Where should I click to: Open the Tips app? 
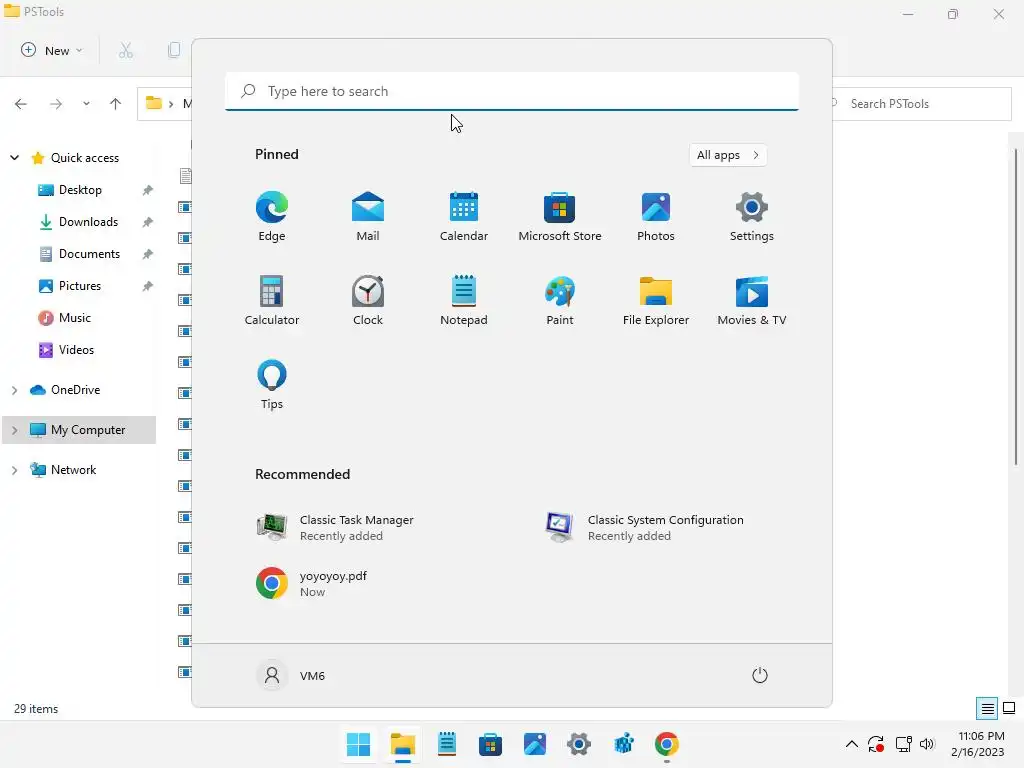pyautogui.click(x=272, y=384)
